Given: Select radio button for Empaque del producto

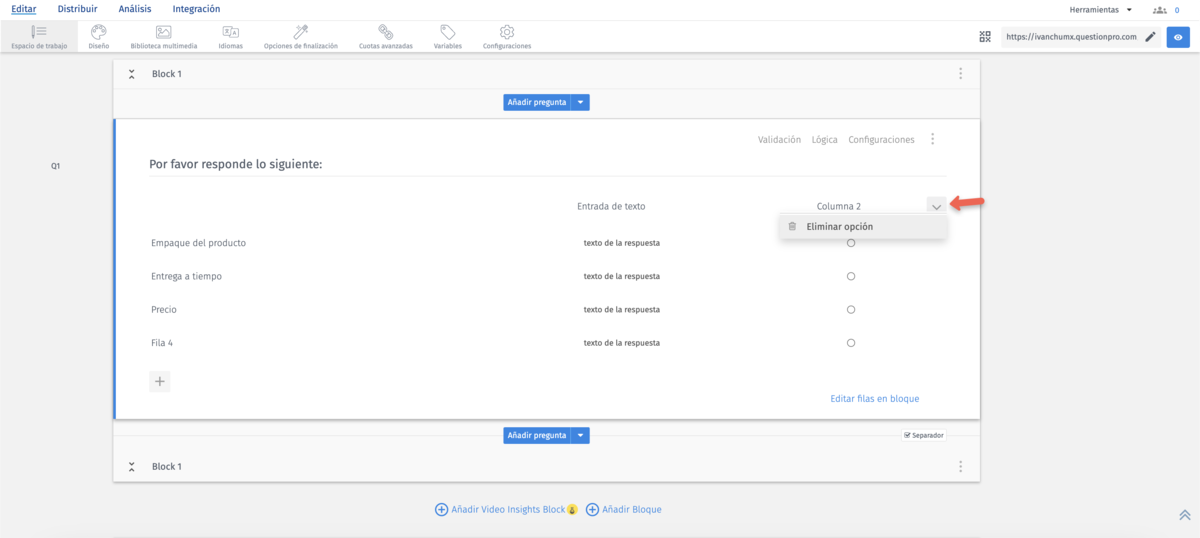Looking at the screenshot, I should tap(851, 243).
